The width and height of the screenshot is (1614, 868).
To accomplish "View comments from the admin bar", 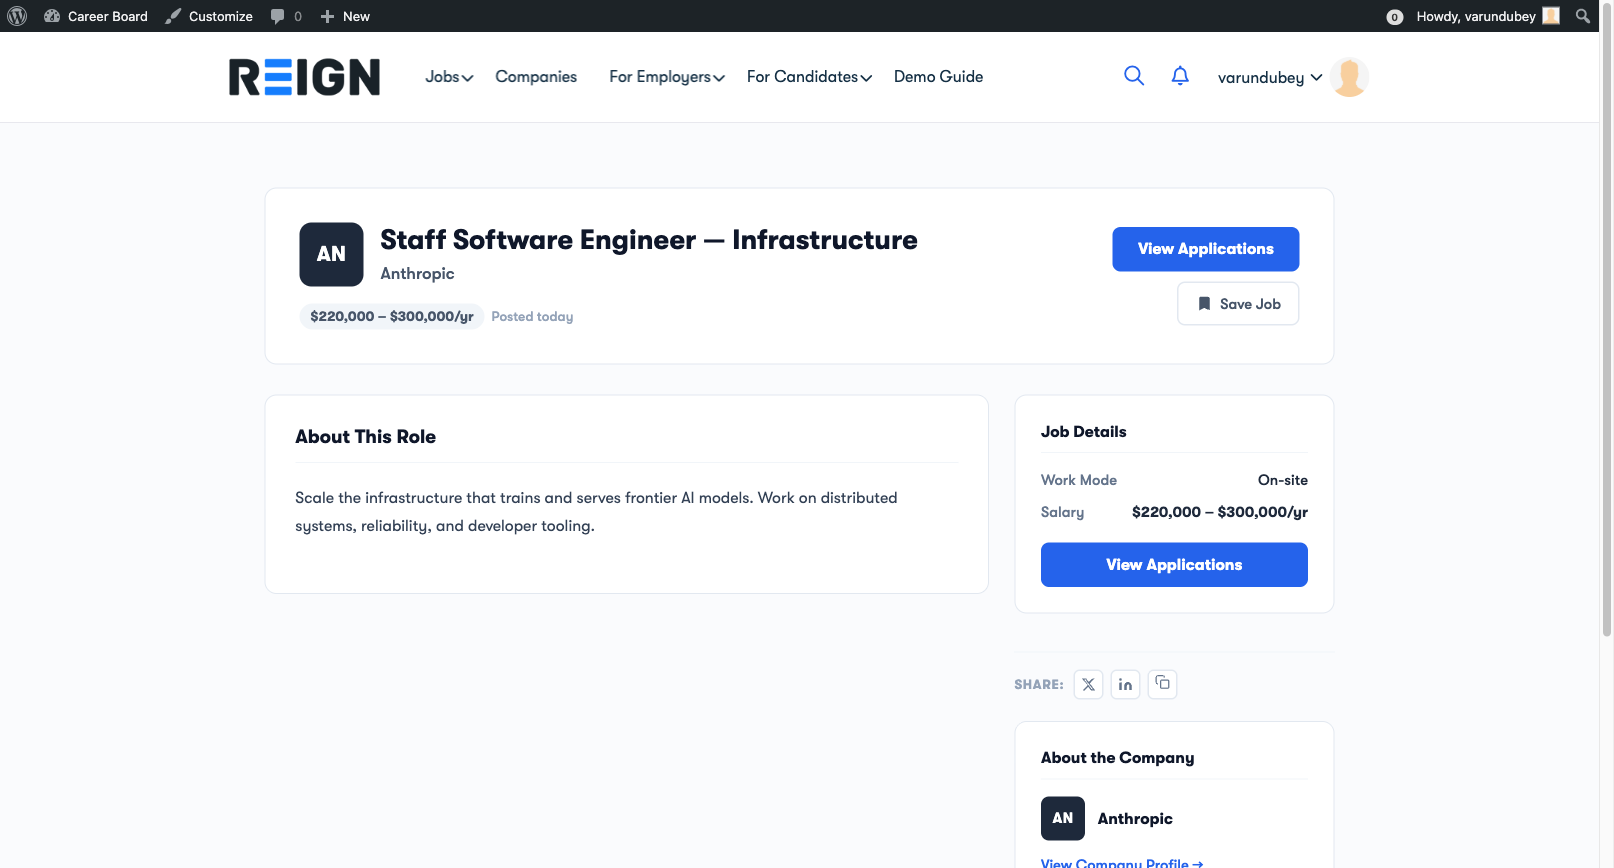I will point(286,16).
